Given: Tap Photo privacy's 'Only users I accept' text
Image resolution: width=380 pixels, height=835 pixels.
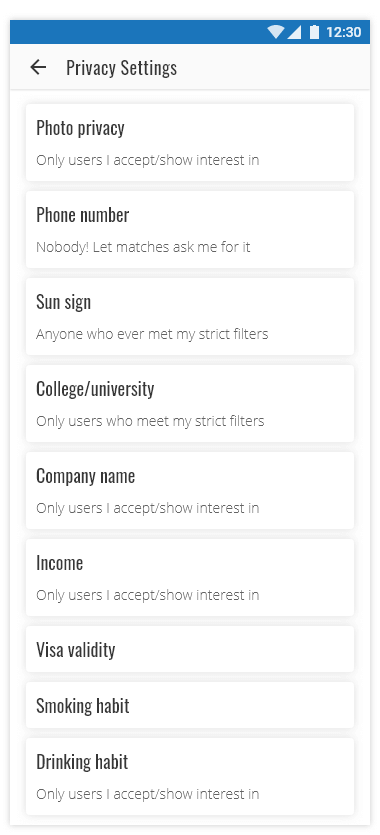Looking at the screenshot, I should pyautogui.click(x=147, y=160).
